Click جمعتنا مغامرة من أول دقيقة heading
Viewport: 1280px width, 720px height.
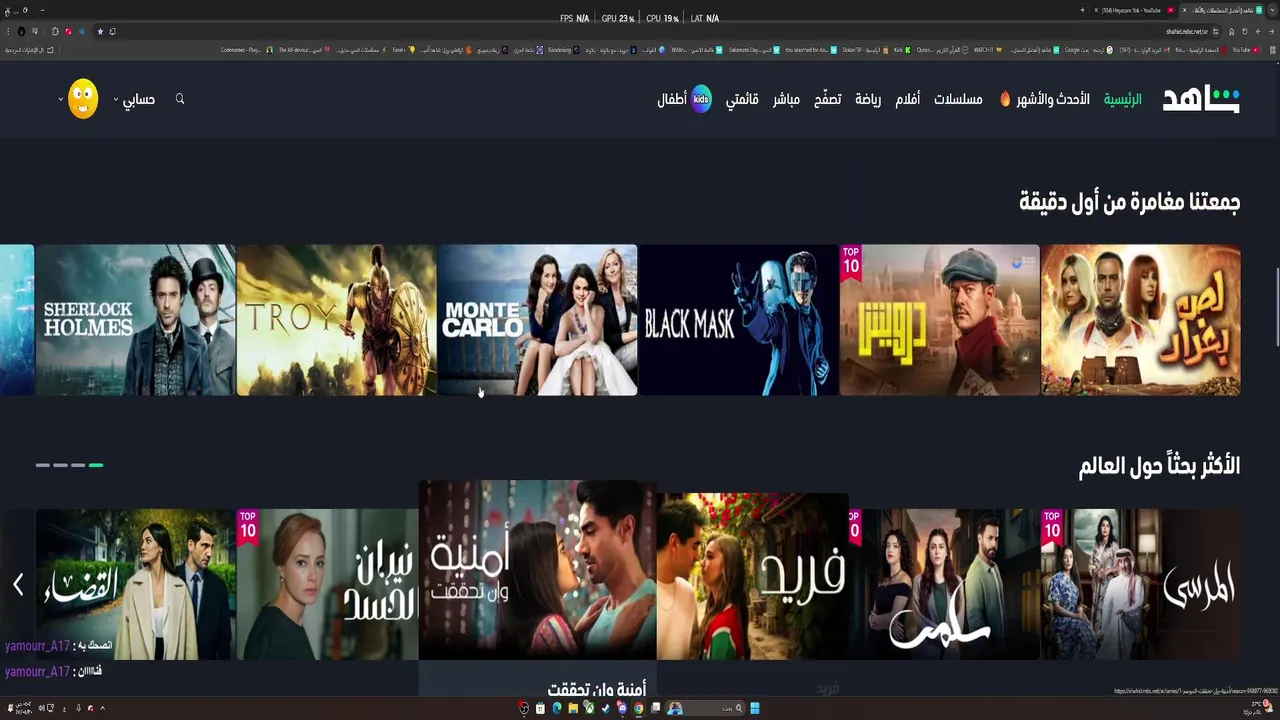[1129, 202]
